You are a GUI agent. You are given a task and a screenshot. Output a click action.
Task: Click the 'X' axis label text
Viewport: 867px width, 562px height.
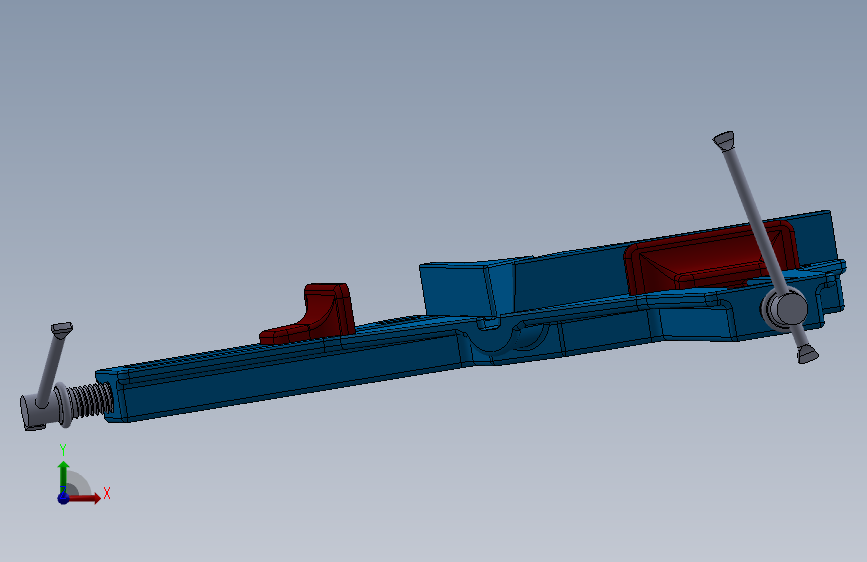pyautogui.click(x=107, y=493)
